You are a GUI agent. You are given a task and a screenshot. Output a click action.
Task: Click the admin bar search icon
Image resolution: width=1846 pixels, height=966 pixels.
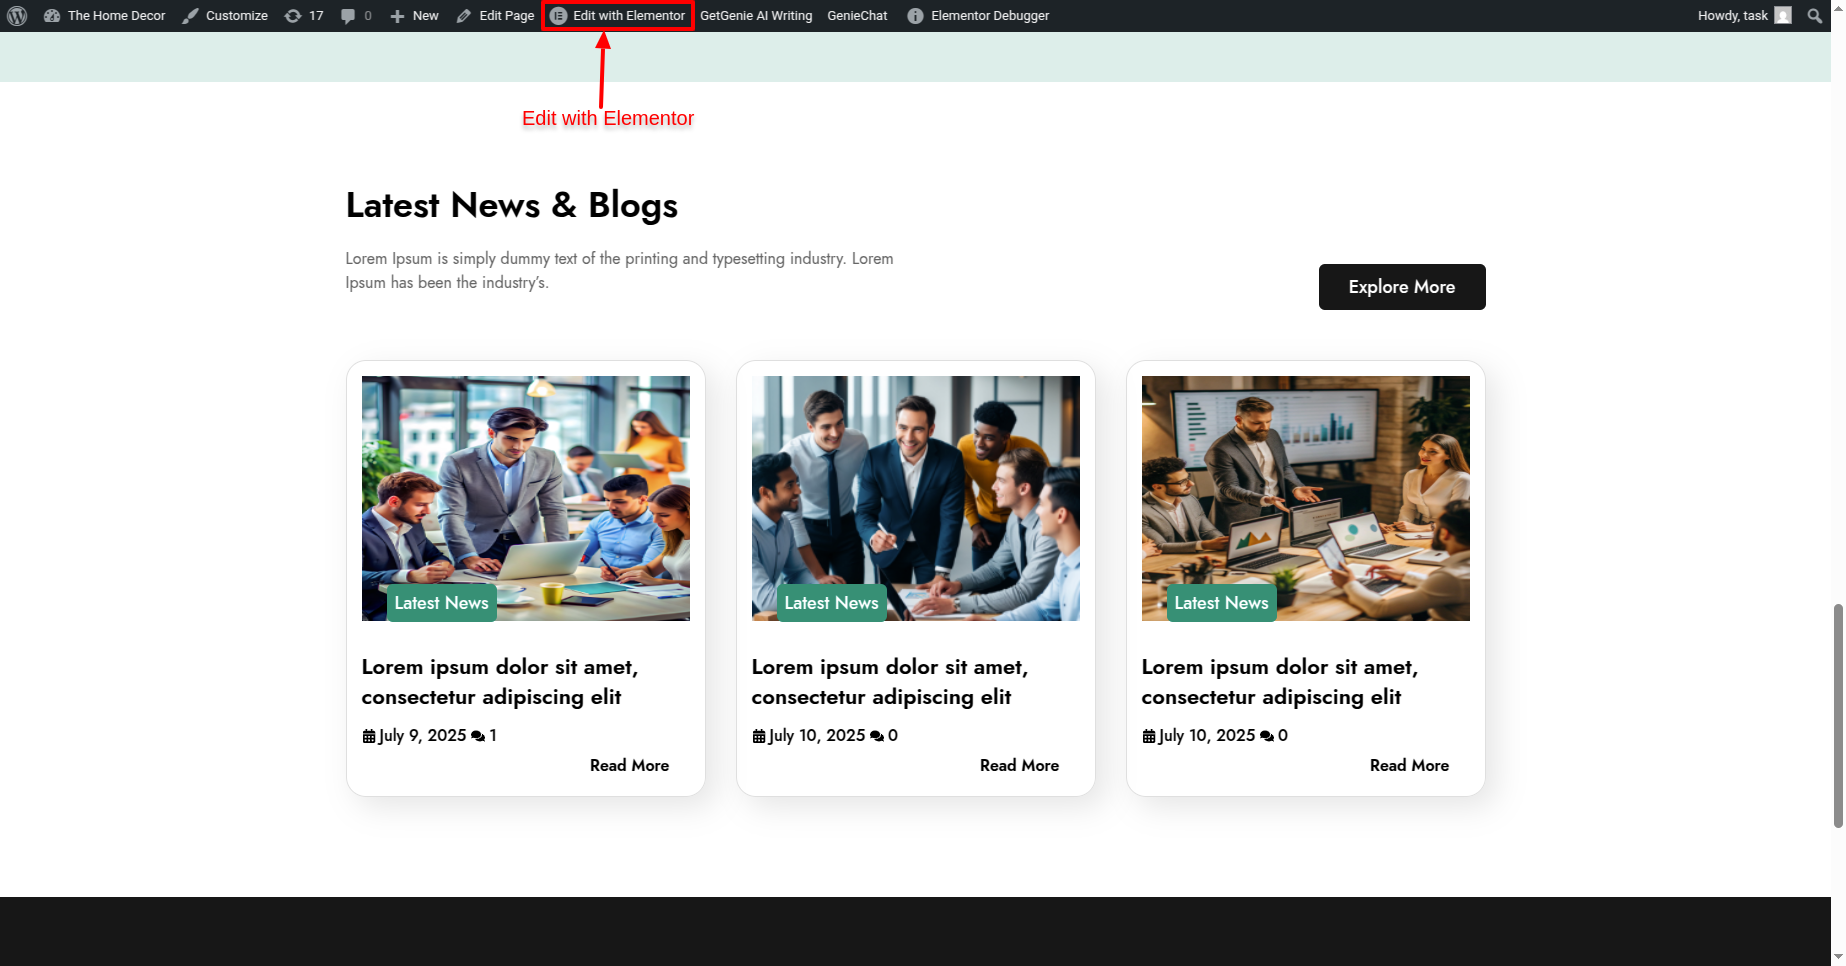click(1815, 16)
